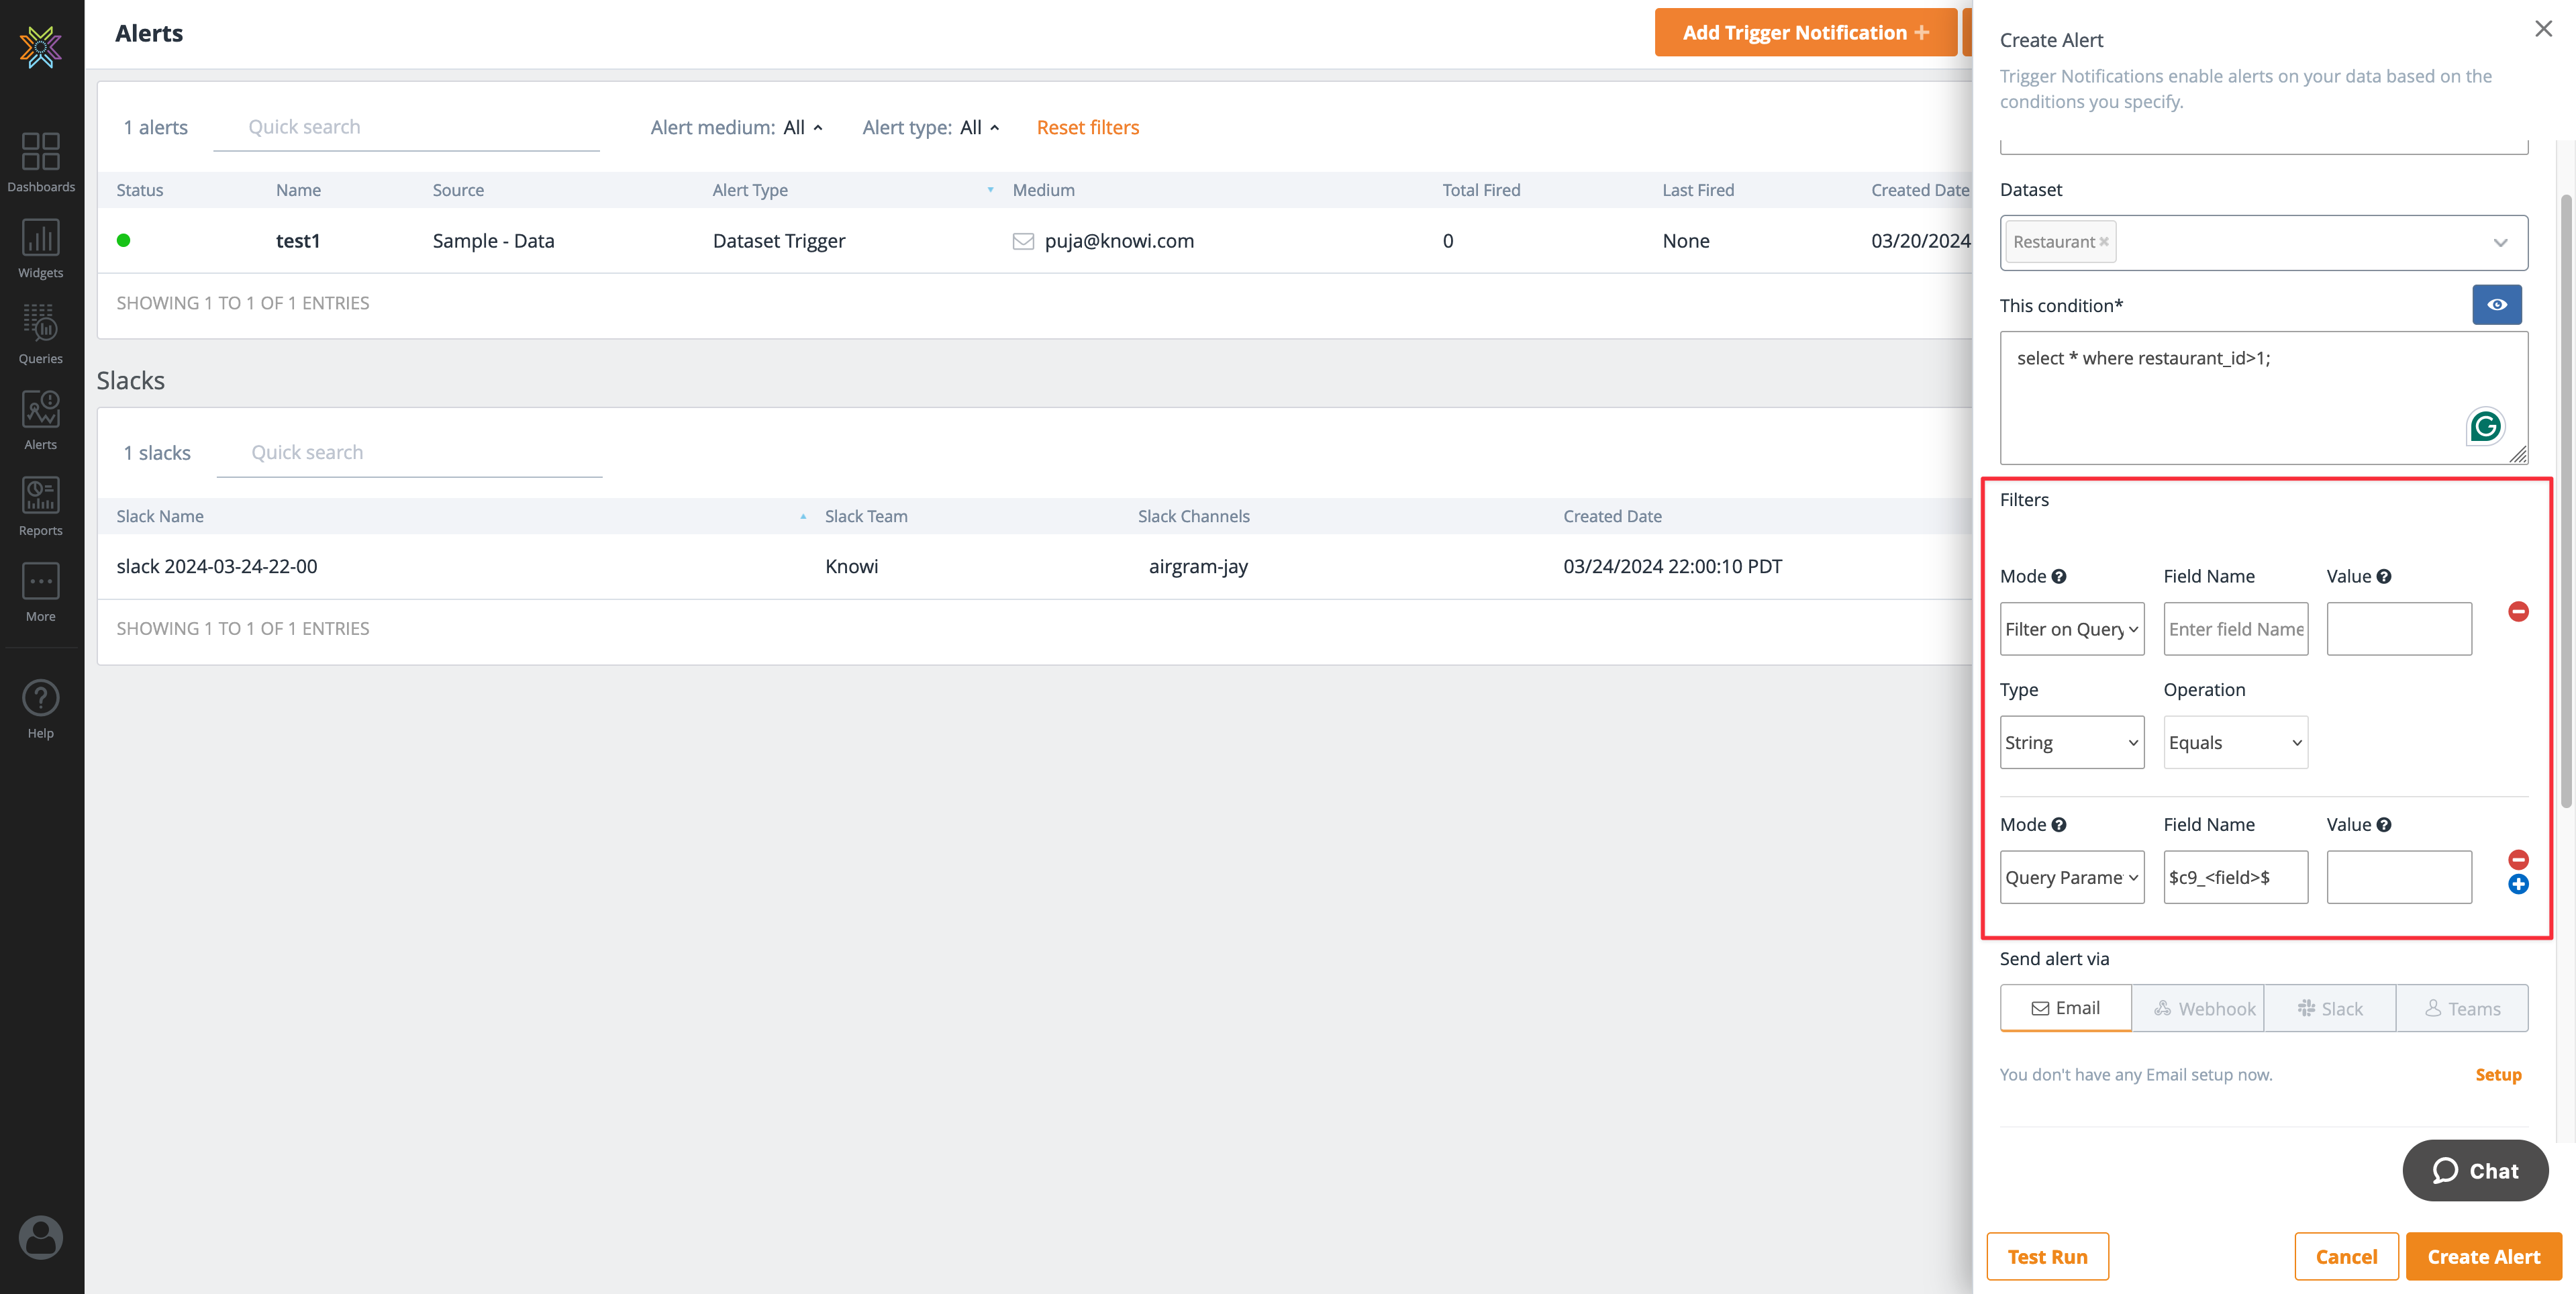Screen dimensions: 2576x1294
Task: Click Add Trigger Notification button
Action: 1806,32
